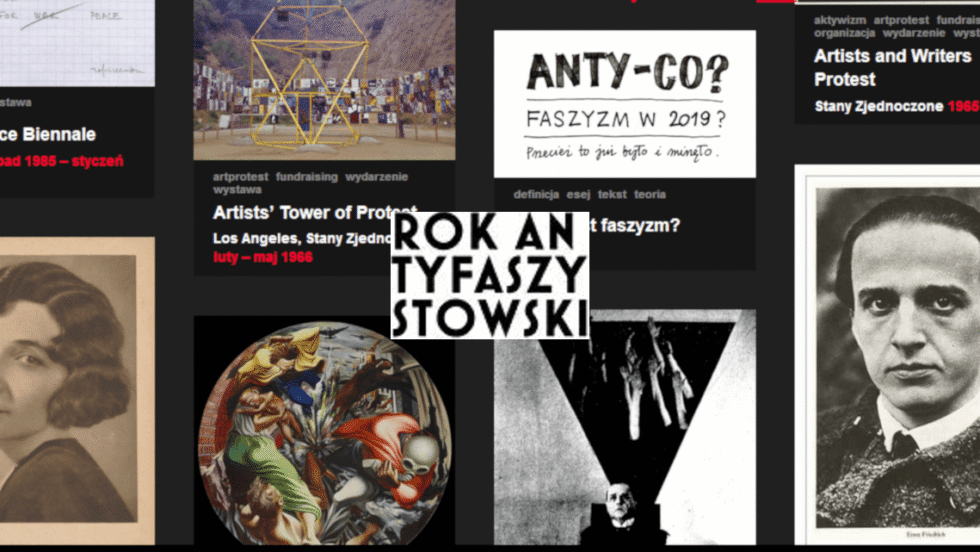The width and height of the screenshot is (980, 552).
Task: Select the esej tag
Action: [578, 194]
